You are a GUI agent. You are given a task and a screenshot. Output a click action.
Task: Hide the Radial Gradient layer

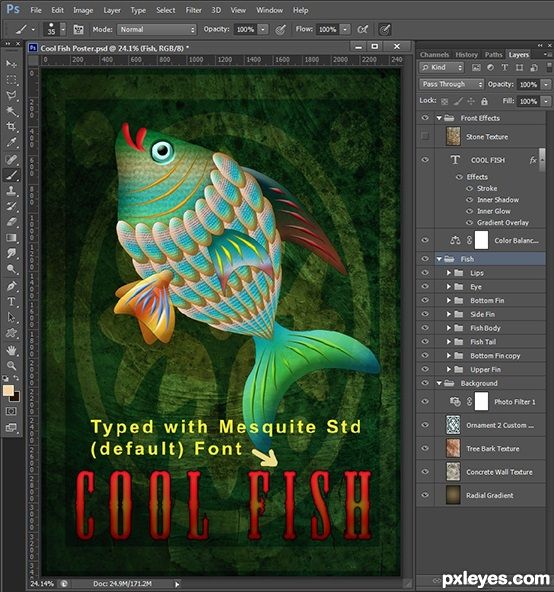(425, 495)
